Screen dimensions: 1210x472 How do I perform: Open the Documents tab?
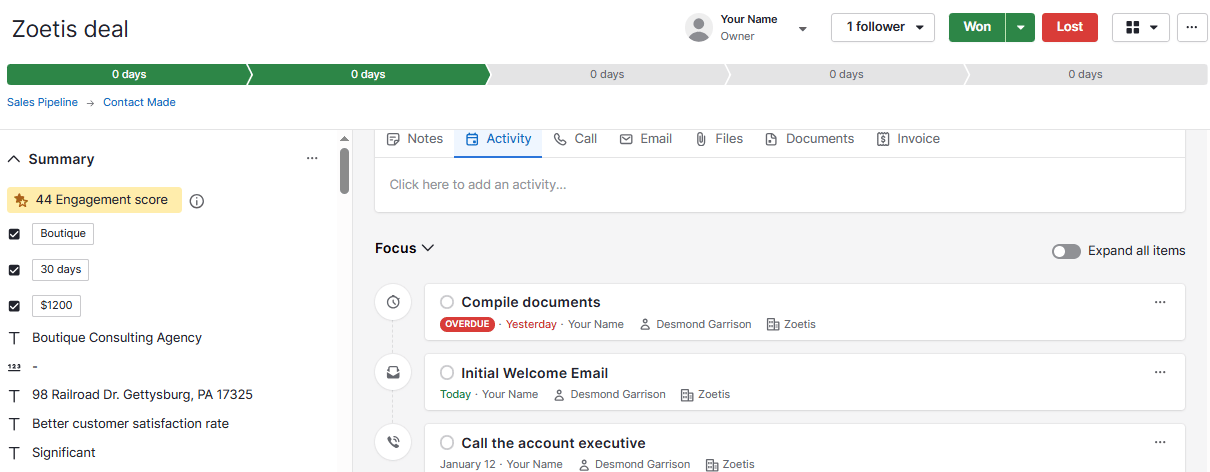(809, 139)
